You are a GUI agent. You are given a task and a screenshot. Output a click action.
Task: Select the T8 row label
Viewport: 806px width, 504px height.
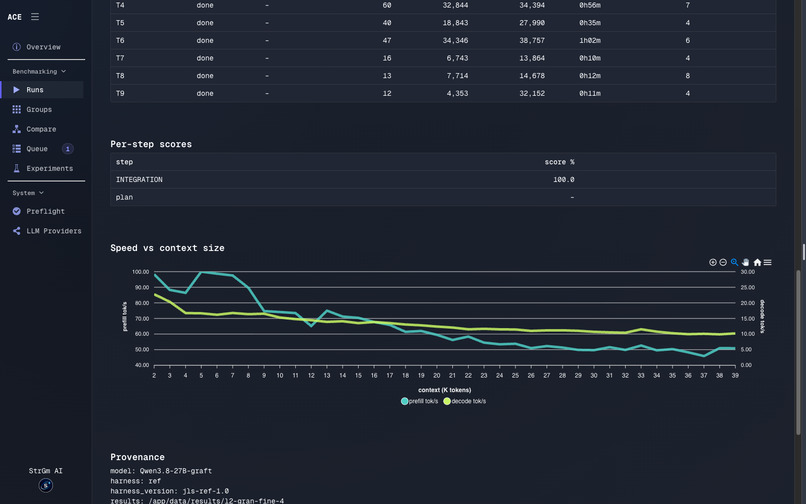coord(120,76)
